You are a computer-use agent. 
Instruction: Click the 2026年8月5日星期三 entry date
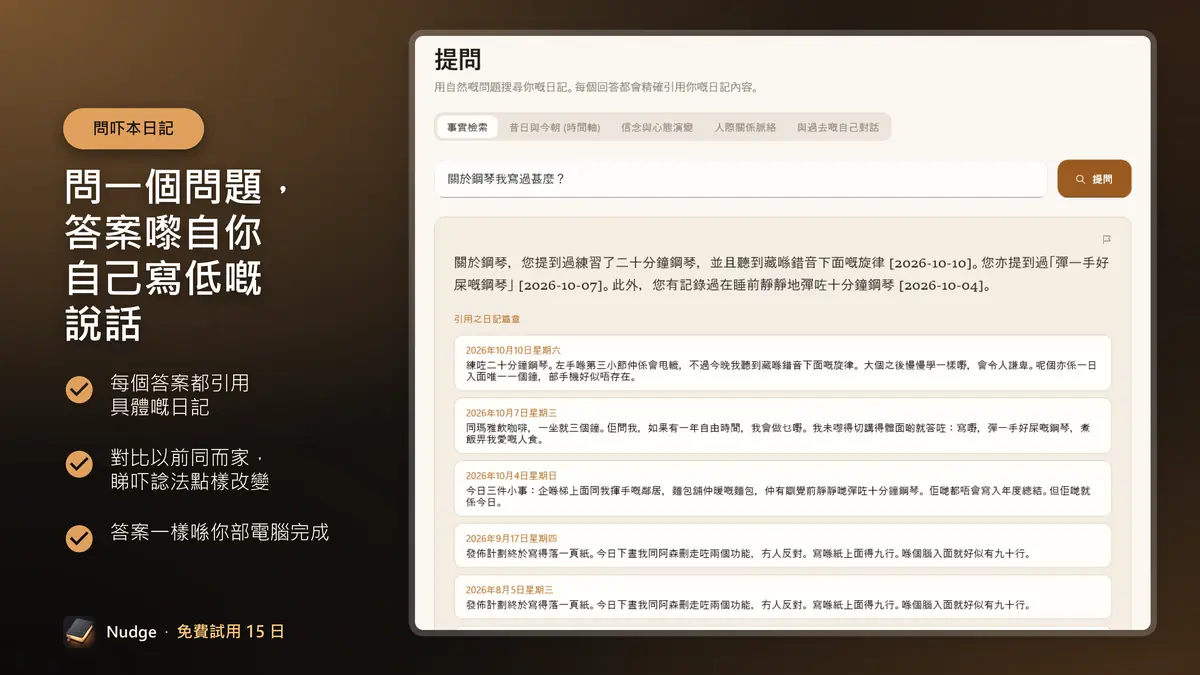(x=509, y=590)
